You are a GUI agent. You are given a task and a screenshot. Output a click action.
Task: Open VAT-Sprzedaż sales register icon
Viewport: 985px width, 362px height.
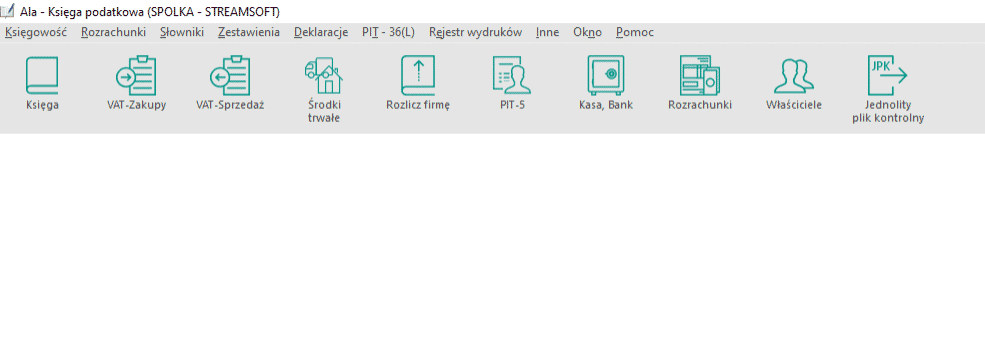[230, 76]
